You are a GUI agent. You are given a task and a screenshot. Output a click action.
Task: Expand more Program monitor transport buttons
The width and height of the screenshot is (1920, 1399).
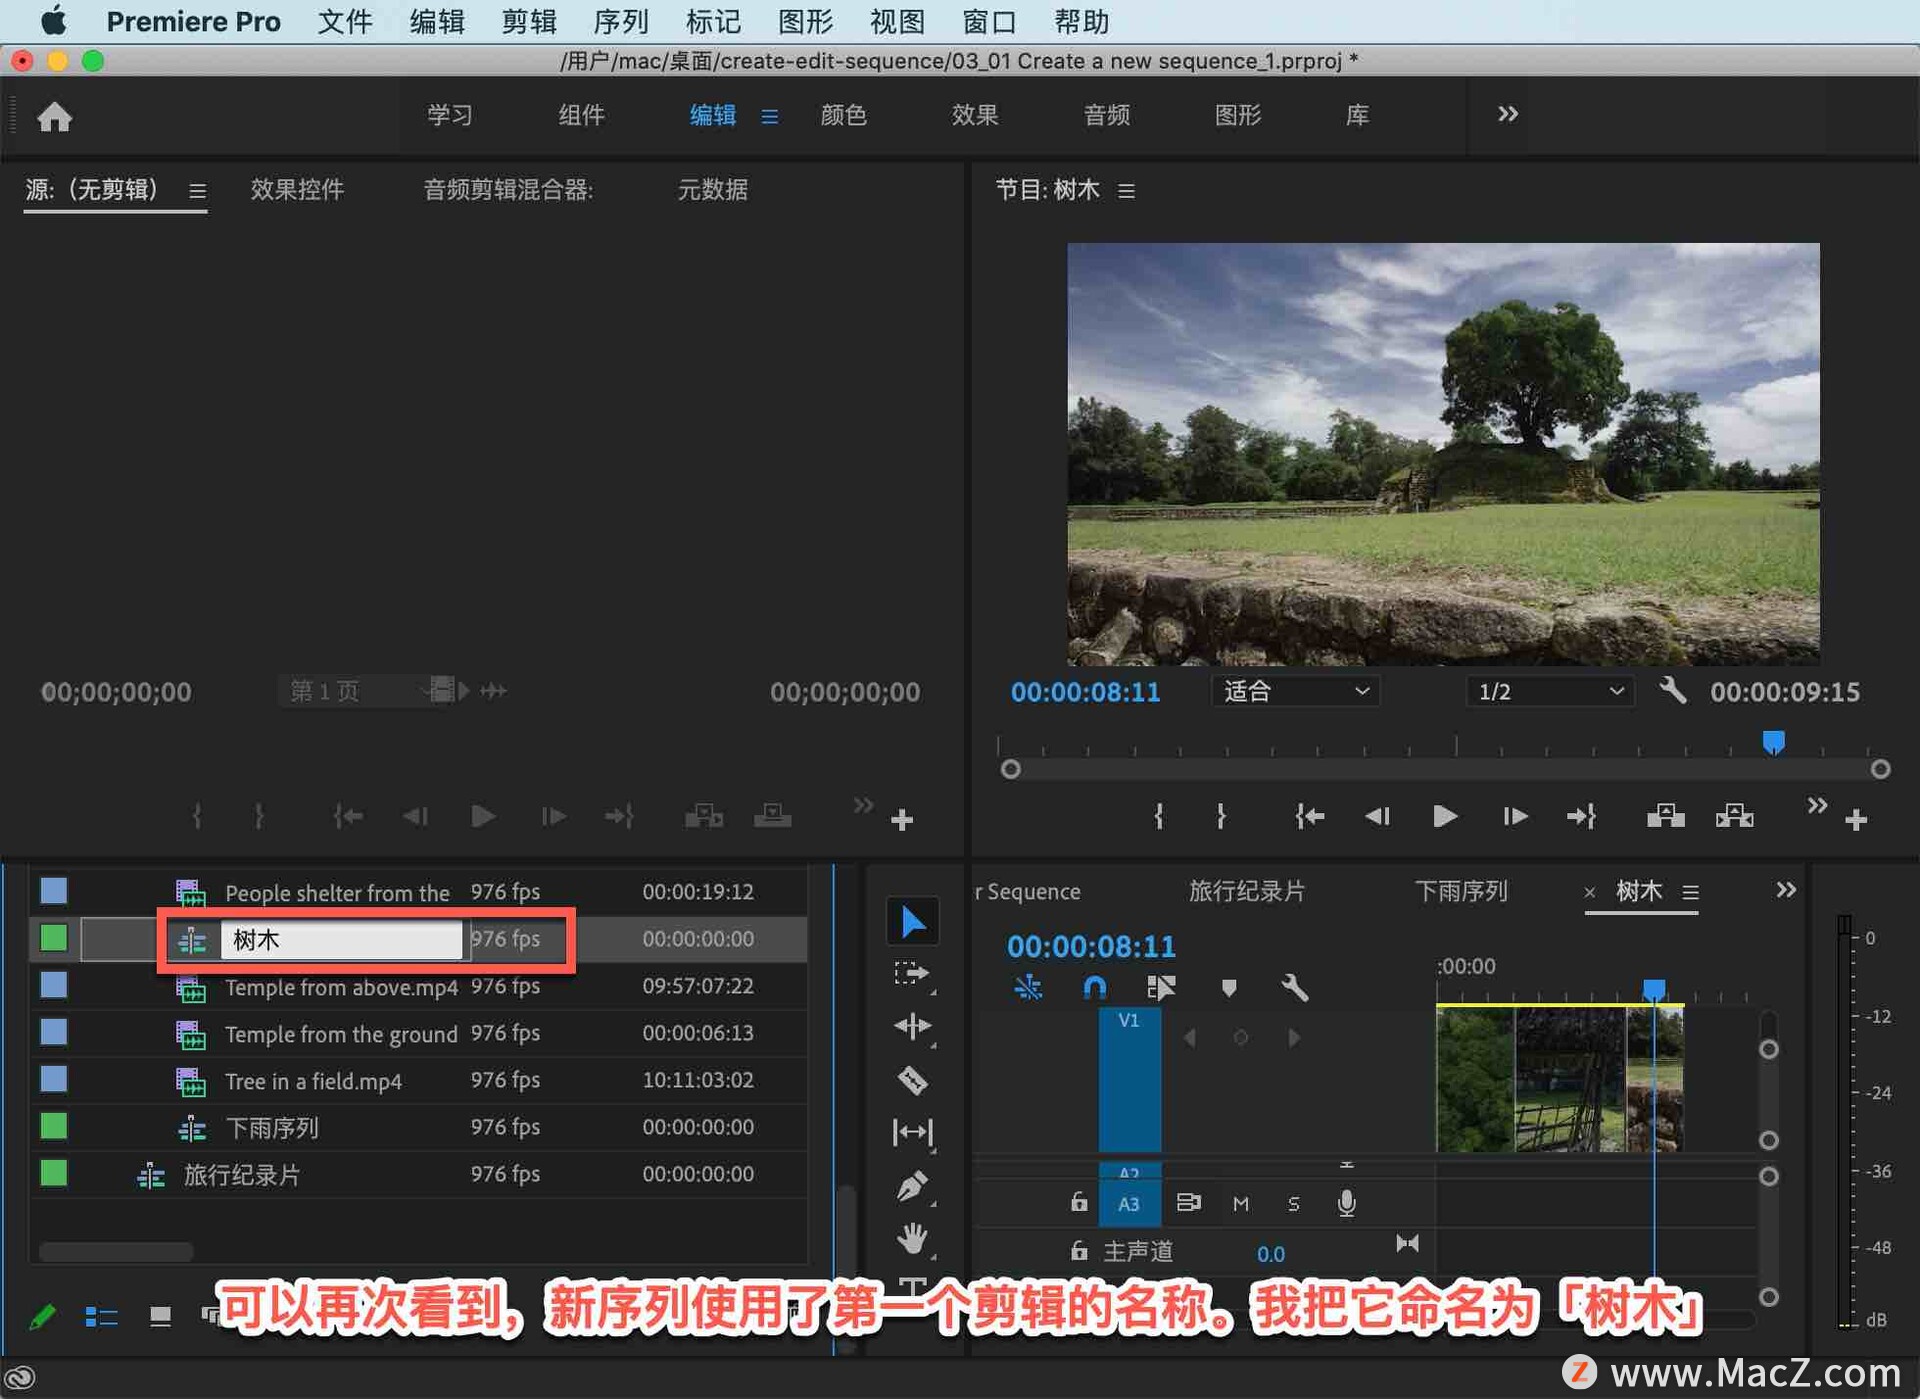tap(1816, 805)
